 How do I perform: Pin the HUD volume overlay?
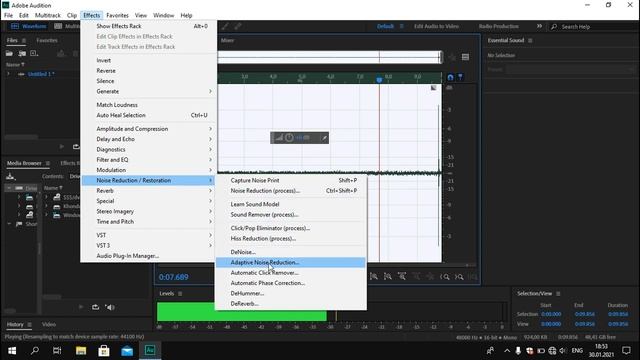[x=324, y=138]
